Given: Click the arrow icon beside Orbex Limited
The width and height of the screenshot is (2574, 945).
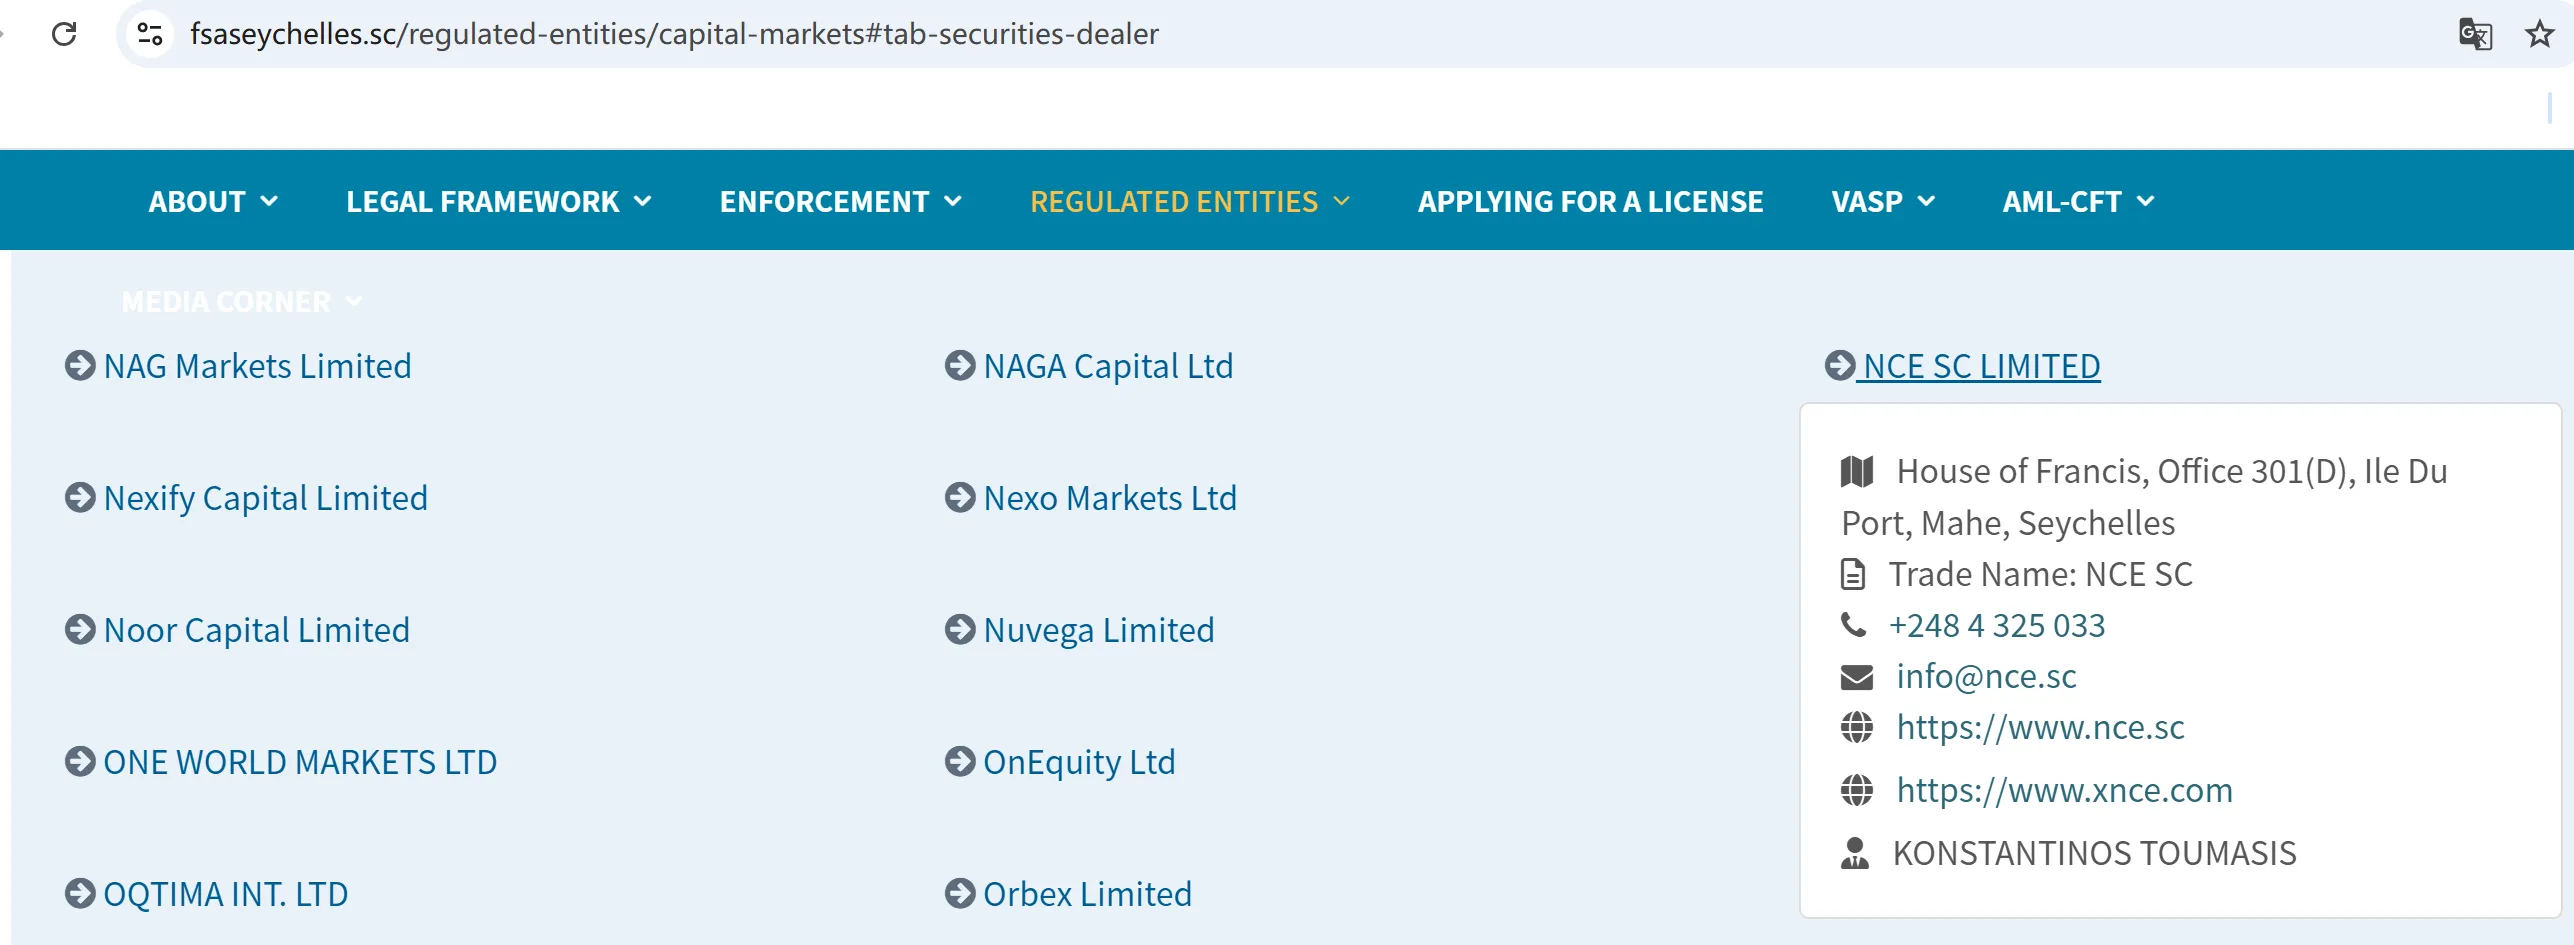Looking at the screenshot, I should [x=960, y=894].
